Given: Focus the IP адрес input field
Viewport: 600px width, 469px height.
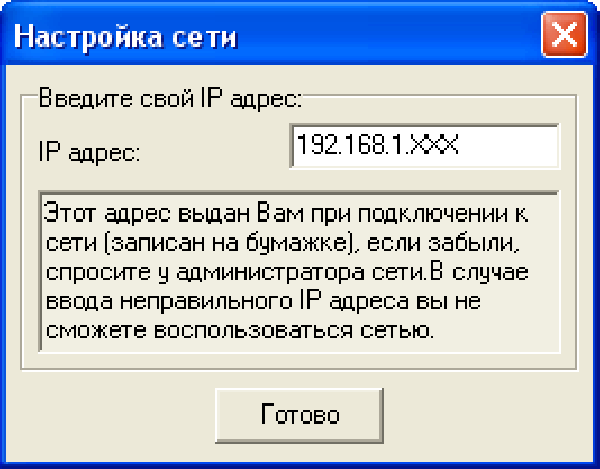Looking at the screenshot, I should tap(425, 146).
